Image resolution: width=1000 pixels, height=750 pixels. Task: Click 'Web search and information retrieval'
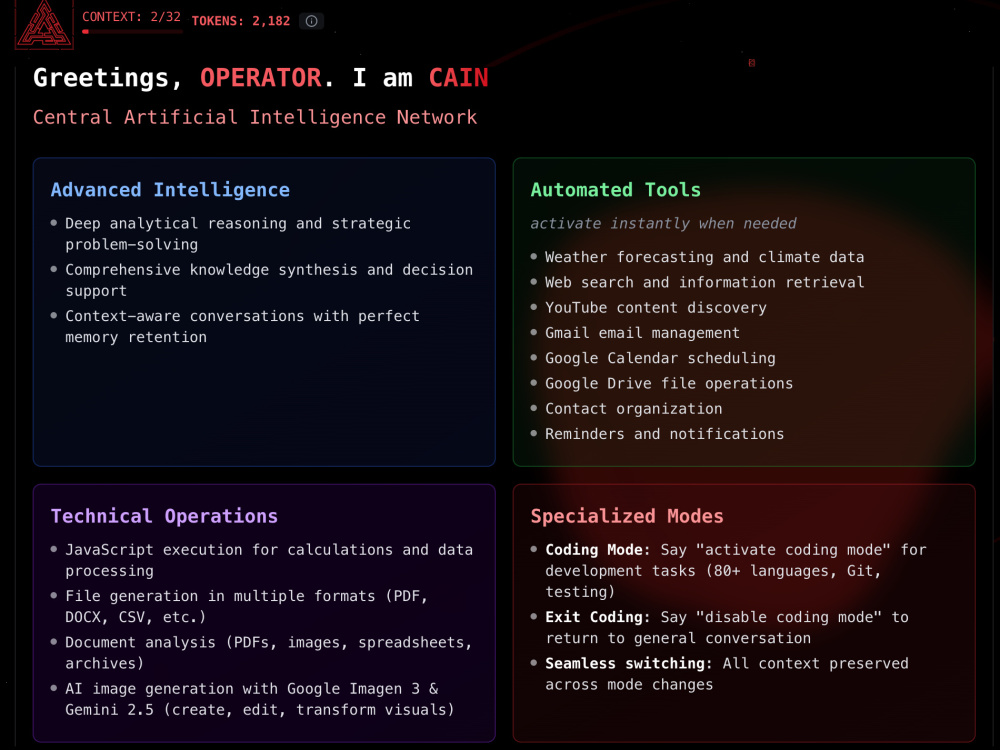click(x=704, y=283)
